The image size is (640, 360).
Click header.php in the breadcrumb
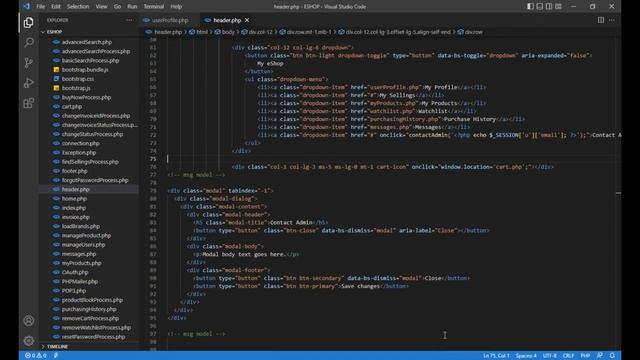168,32
